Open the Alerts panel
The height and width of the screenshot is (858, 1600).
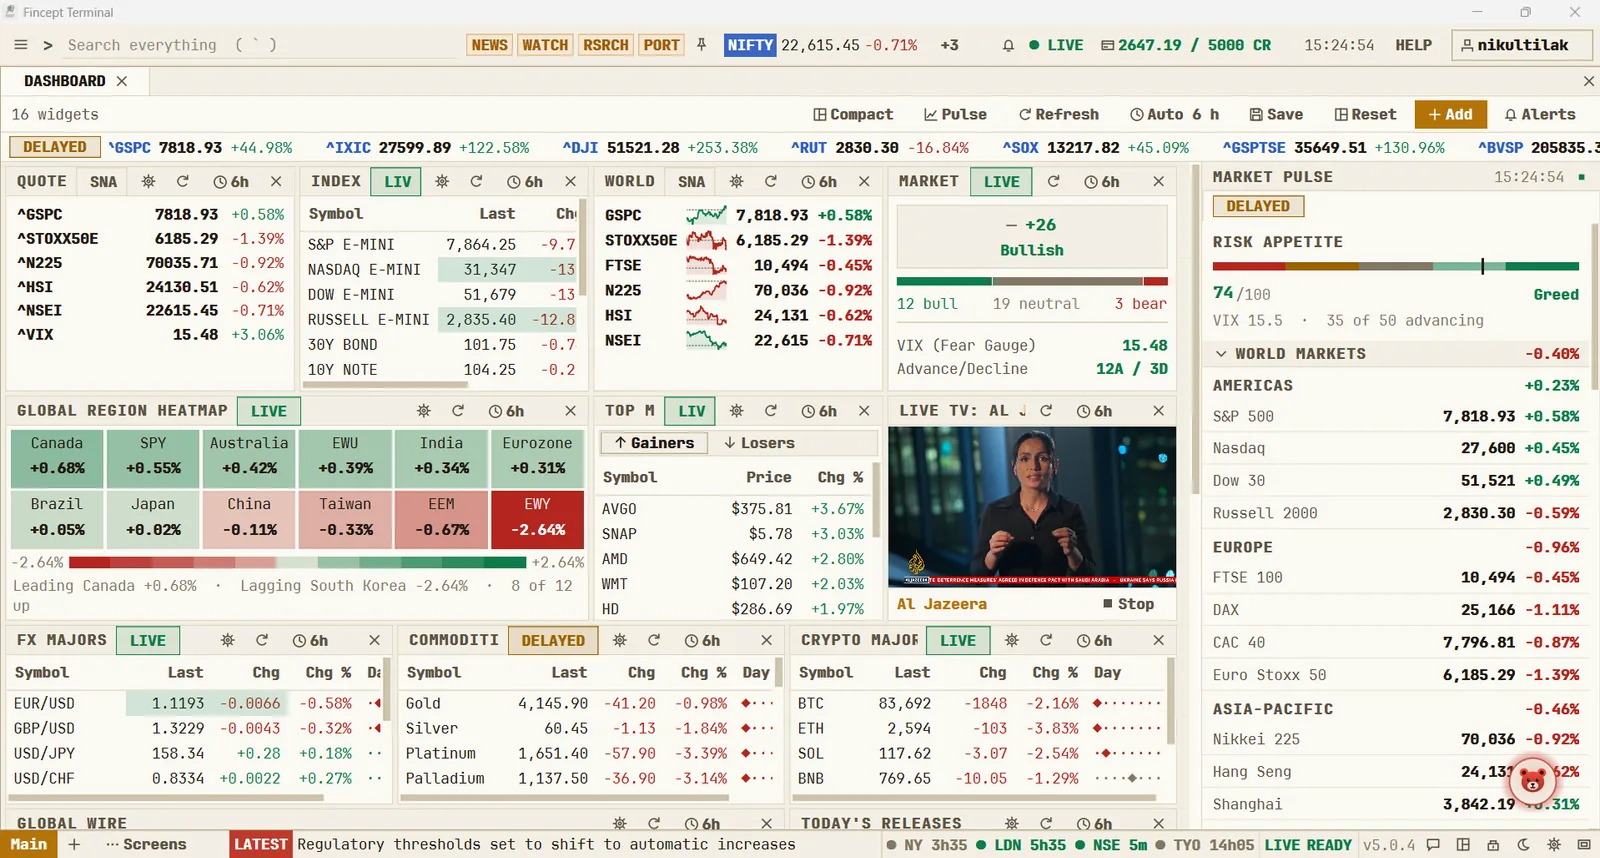click(x=1540, y=115)
